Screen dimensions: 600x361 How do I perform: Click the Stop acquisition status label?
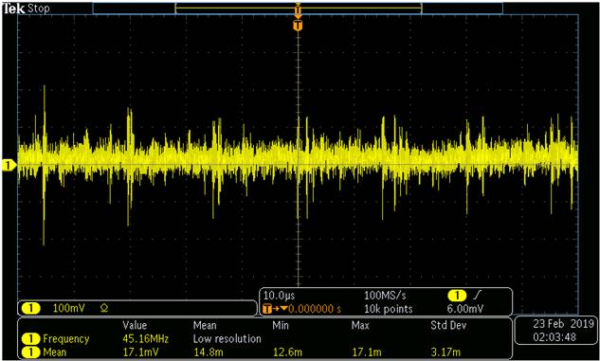[x=38, y=8]
